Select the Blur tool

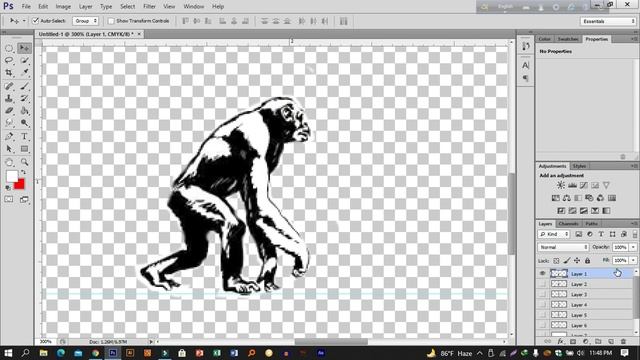(9, 123)
